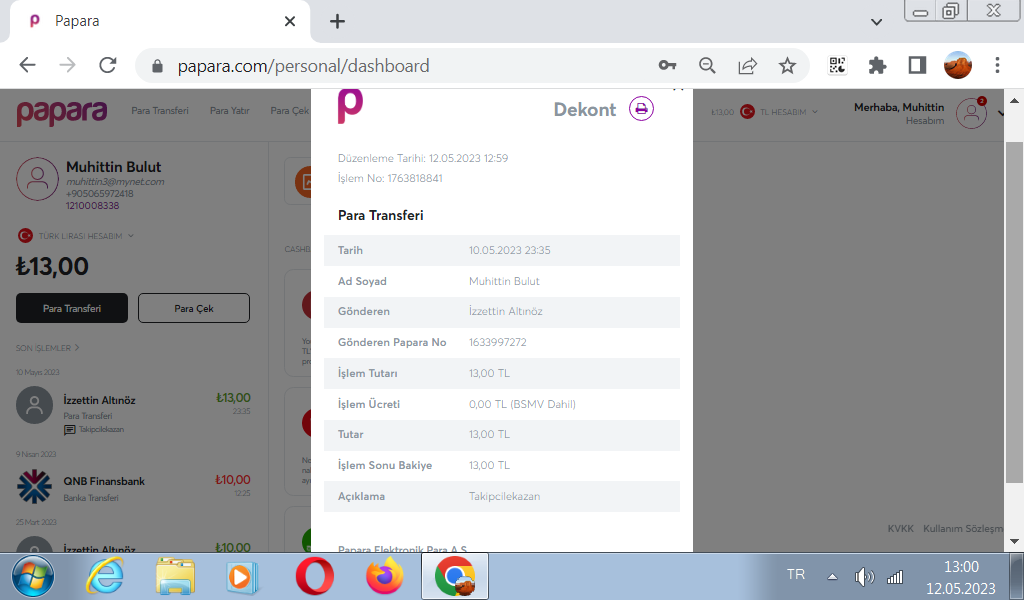Open the saved passwords key icon

tap(667, 65)
